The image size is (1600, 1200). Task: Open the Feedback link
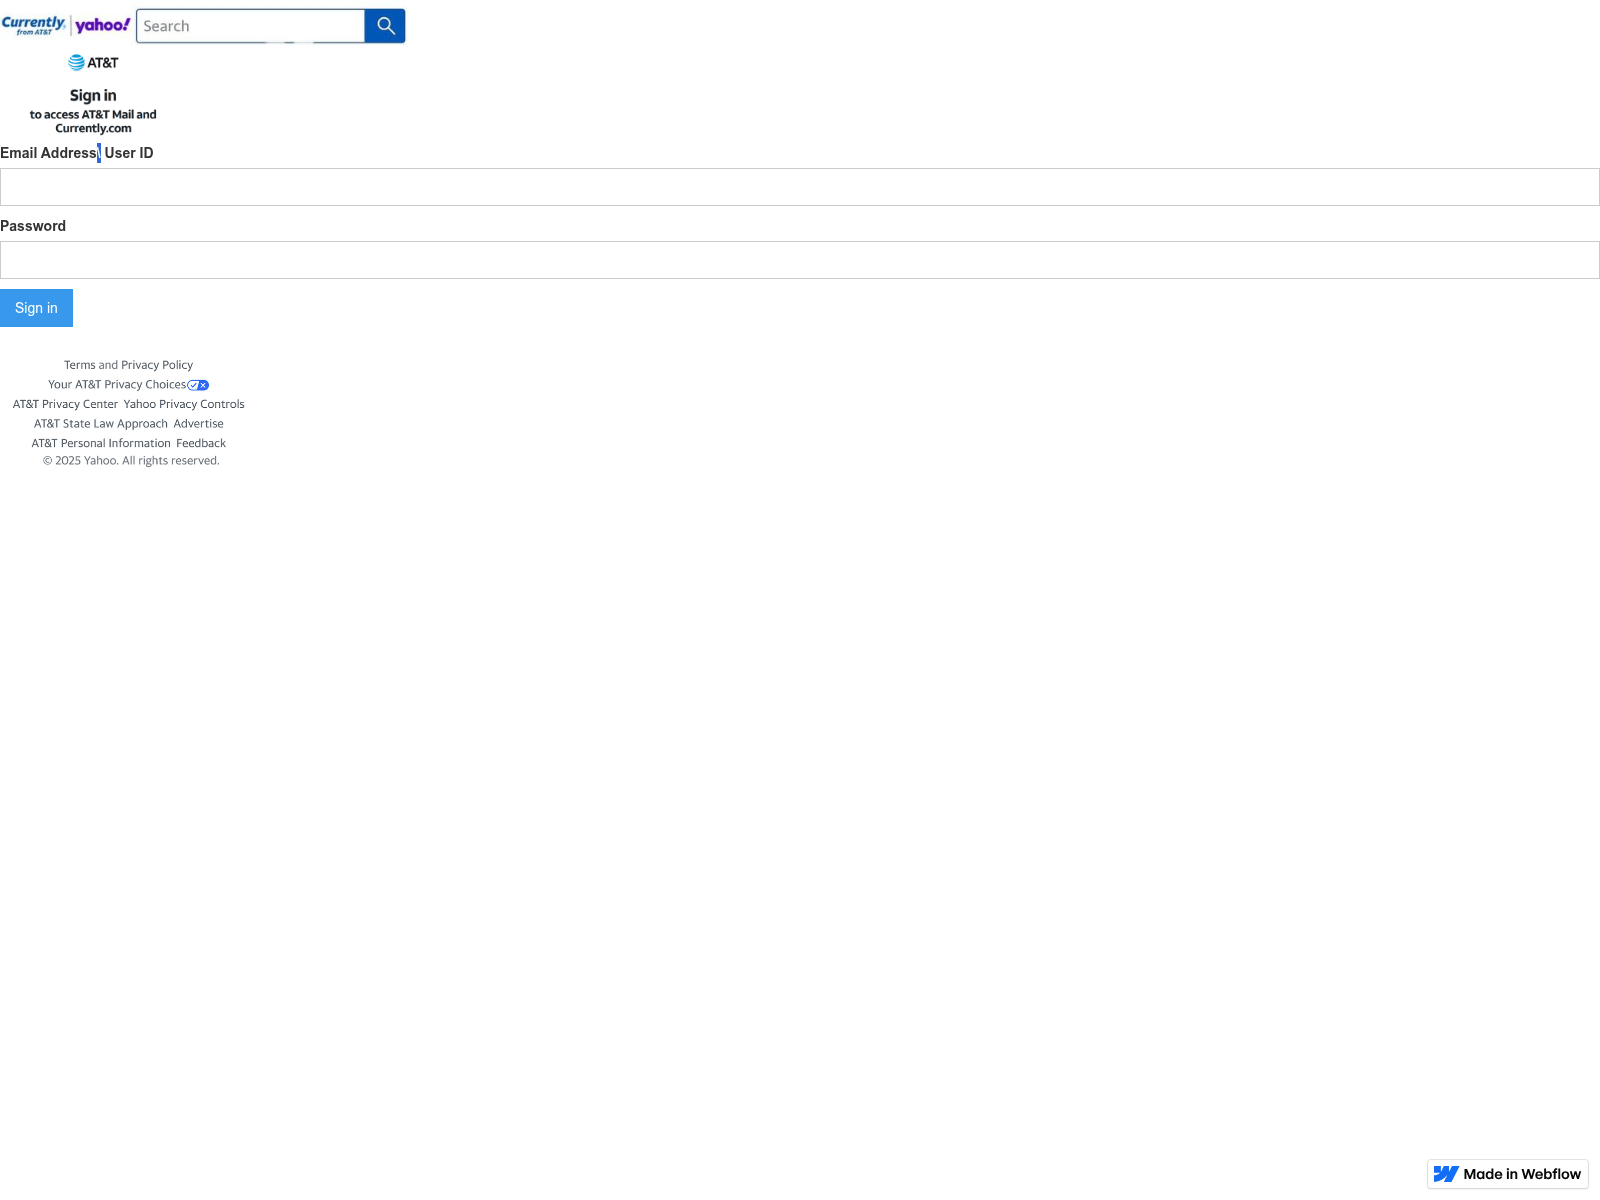201,443
